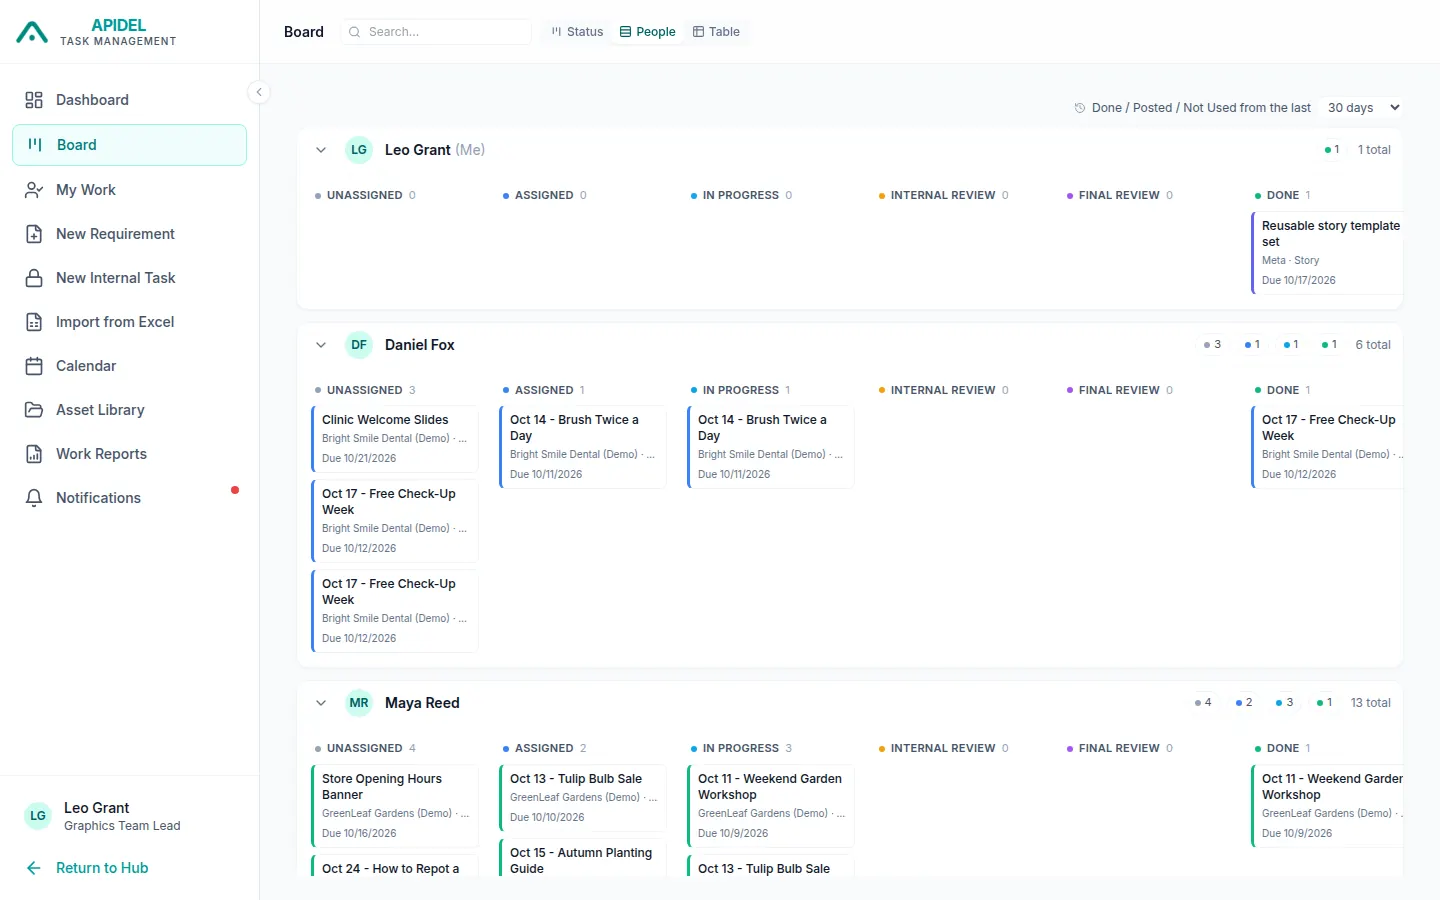Switch board view to Table
This screenshot has width=1440, height=900.
716,32
